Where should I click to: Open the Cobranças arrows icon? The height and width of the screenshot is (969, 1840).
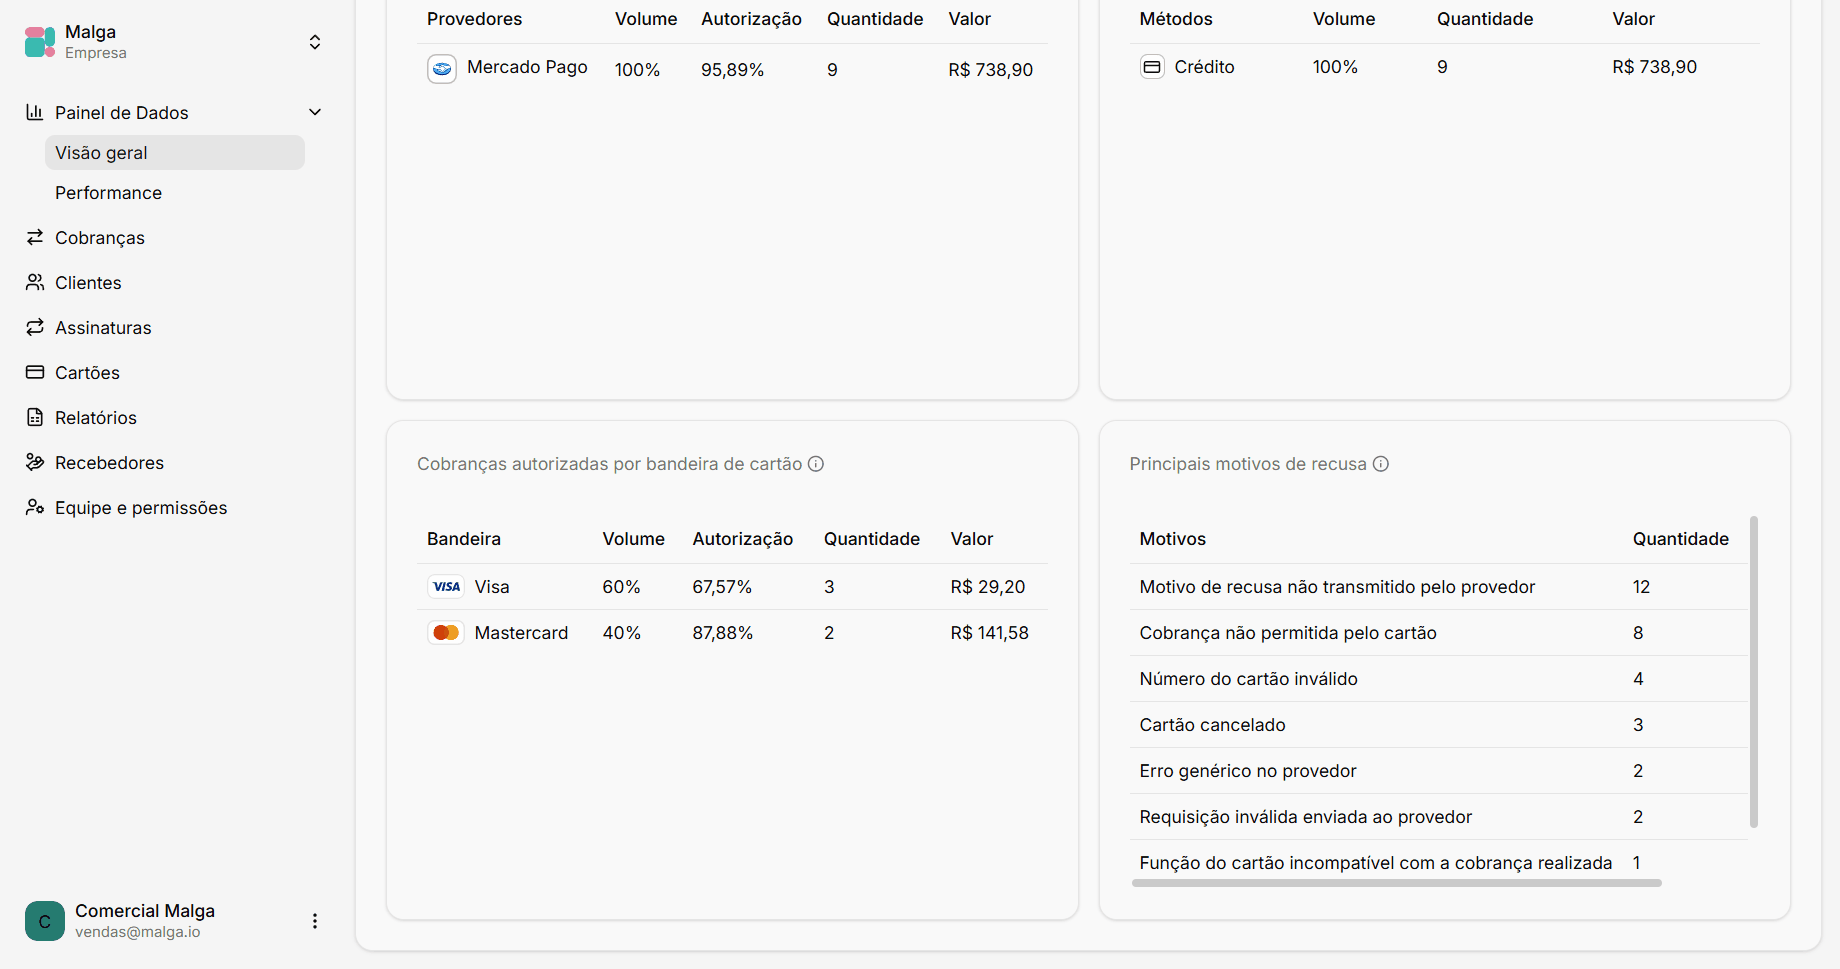[35, 237]
